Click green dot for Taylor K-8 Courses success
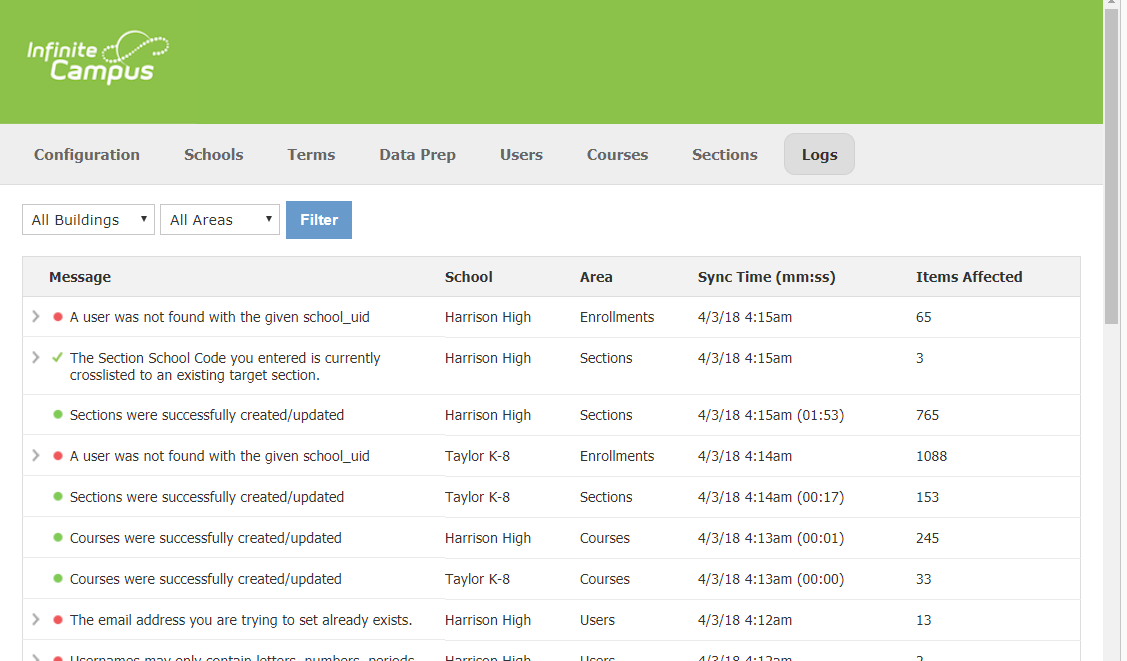The image size is (1127, 661). pyautogui.click(x=58, y=579)
